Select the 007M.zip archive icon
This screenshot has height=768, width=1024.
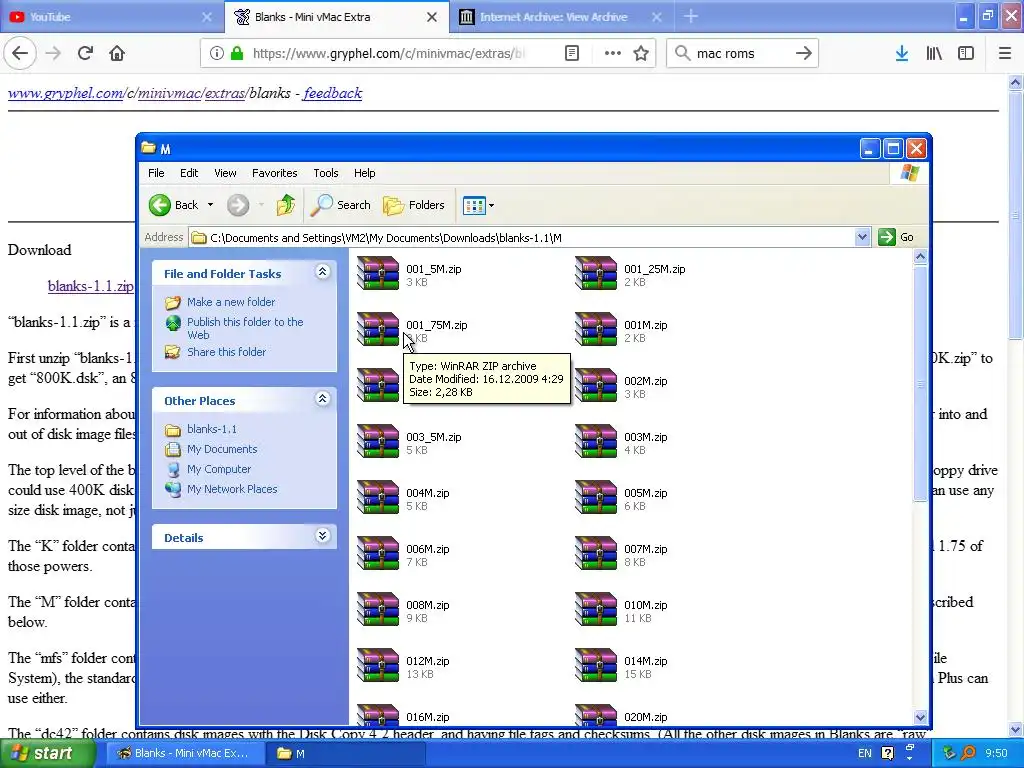596,554
